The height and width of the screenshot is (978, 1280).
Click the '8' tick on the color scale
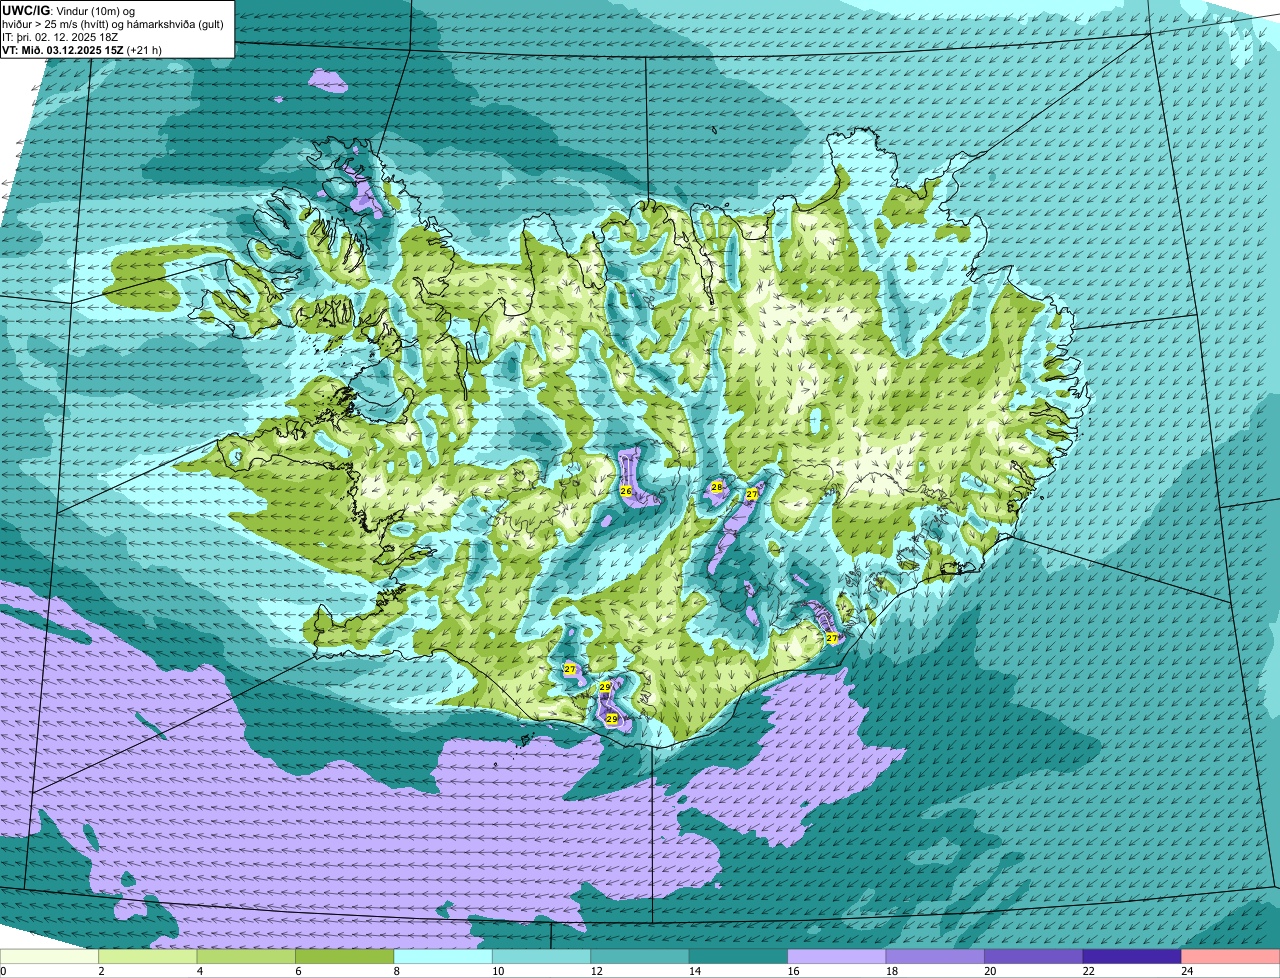tap(396, 971)
